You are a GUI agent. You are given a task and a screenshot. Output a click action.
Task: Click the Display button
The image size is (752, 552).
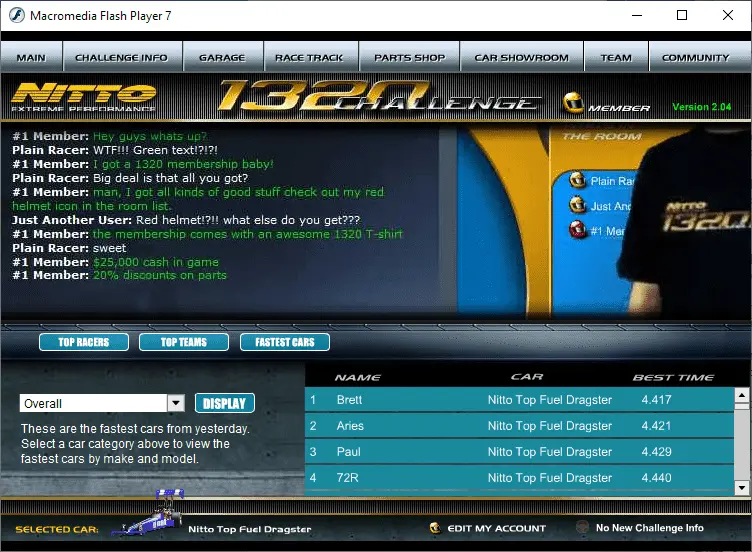224,403
